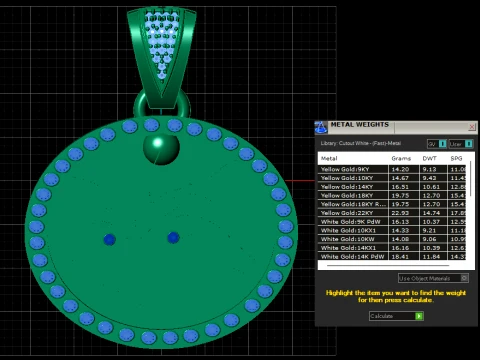Select the pendant bail with pavé stones
The height and width of the screenshot is (360, 480).
pyautogui.click(x=161, y=58)
